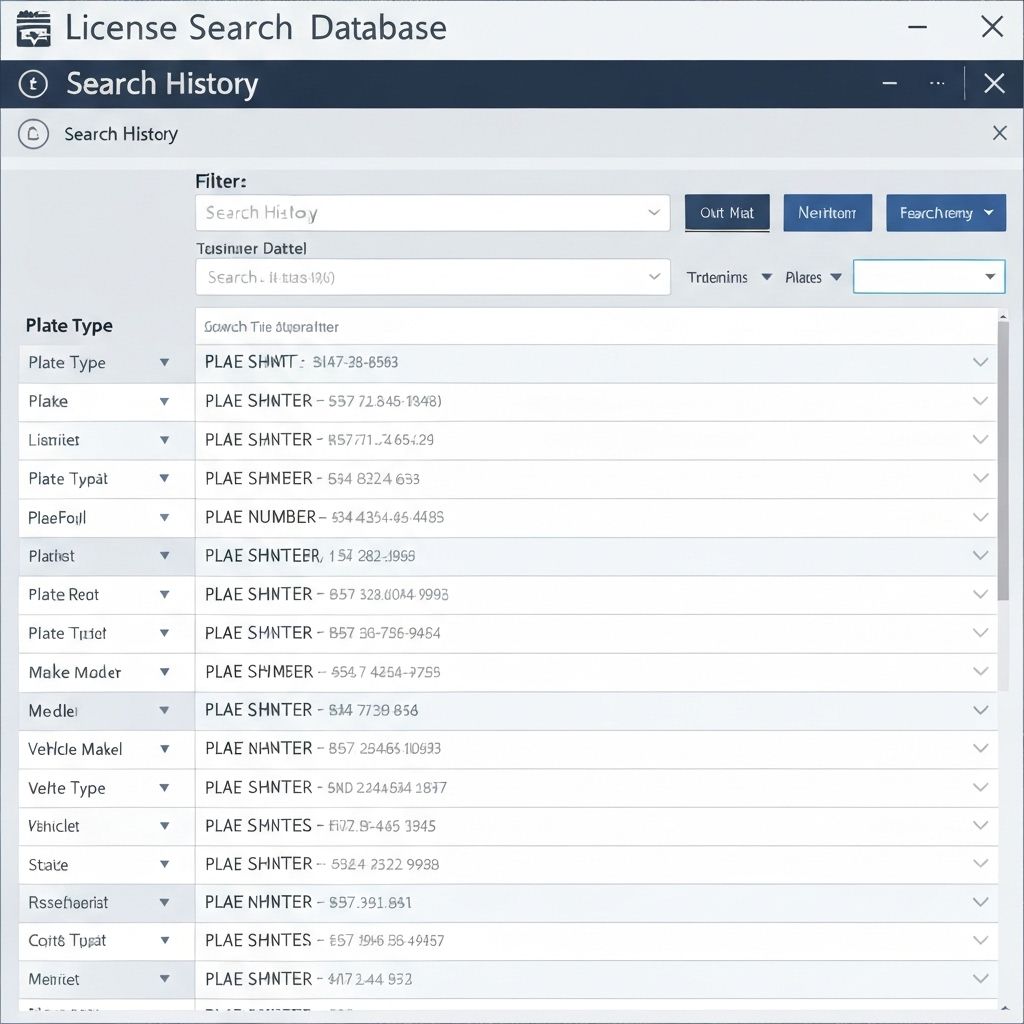
Task: Click the empty combo box near Plates
Action: (x=928, y=277)
